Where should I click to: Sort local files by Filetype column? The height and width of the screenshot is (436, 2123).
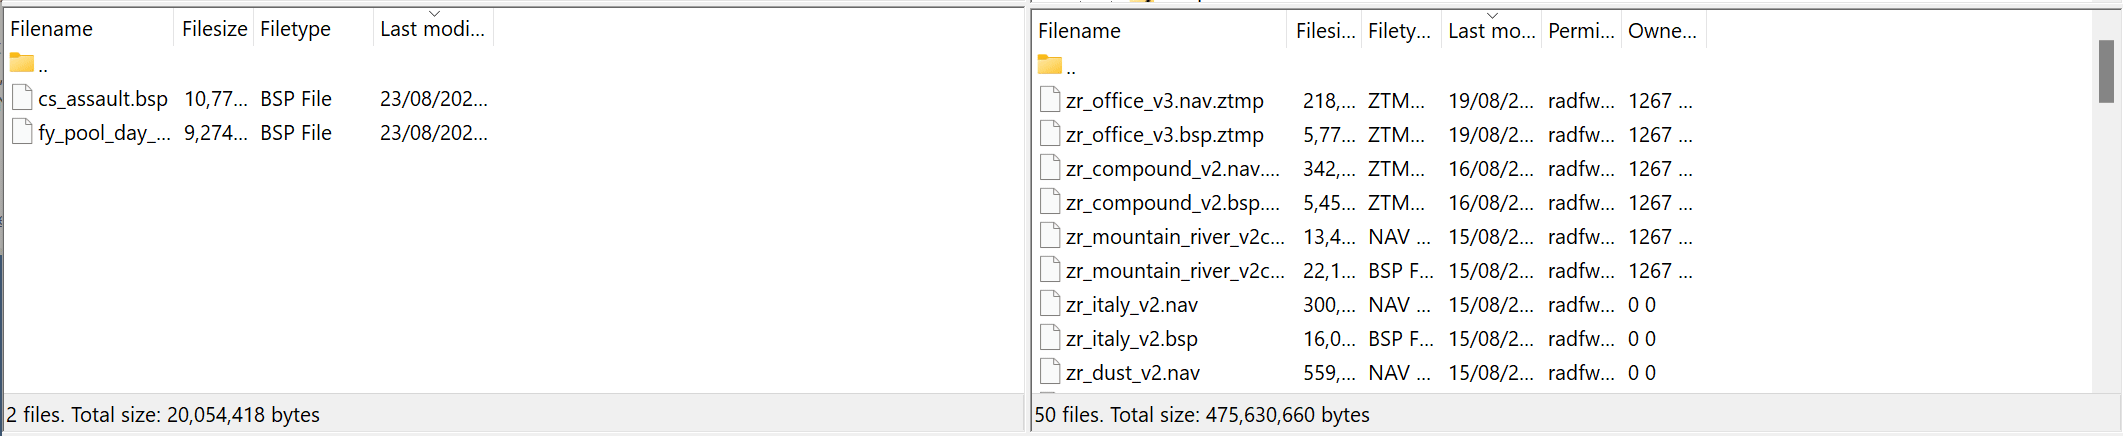coord(312,29)
